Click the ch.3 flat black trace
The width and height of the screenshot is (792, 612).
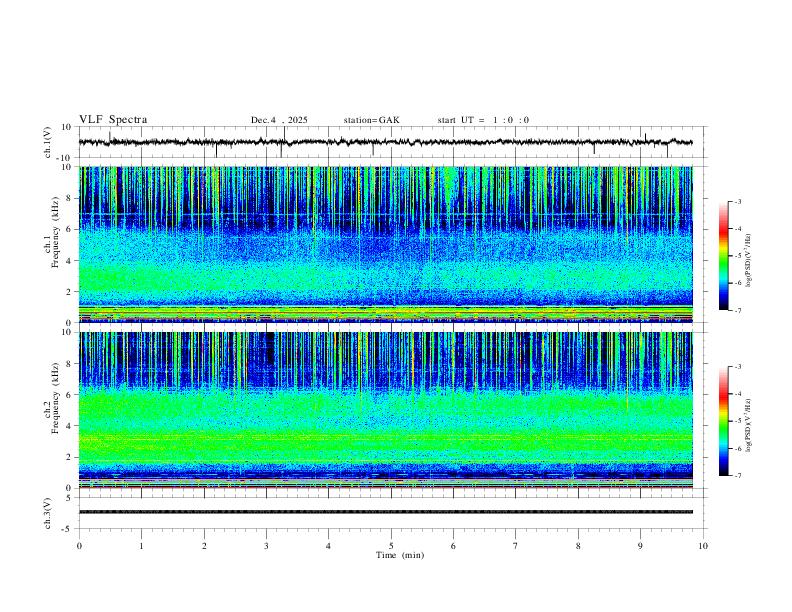pyautogui.click(x=385, y=512)
